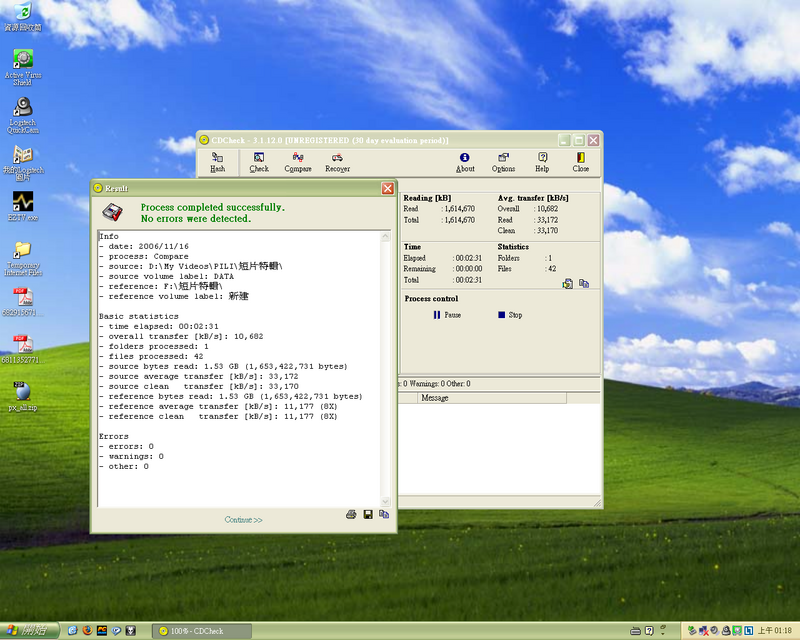Open the Windows Start menu
Viewport: 800px width, 640px height.
[29, 631]
